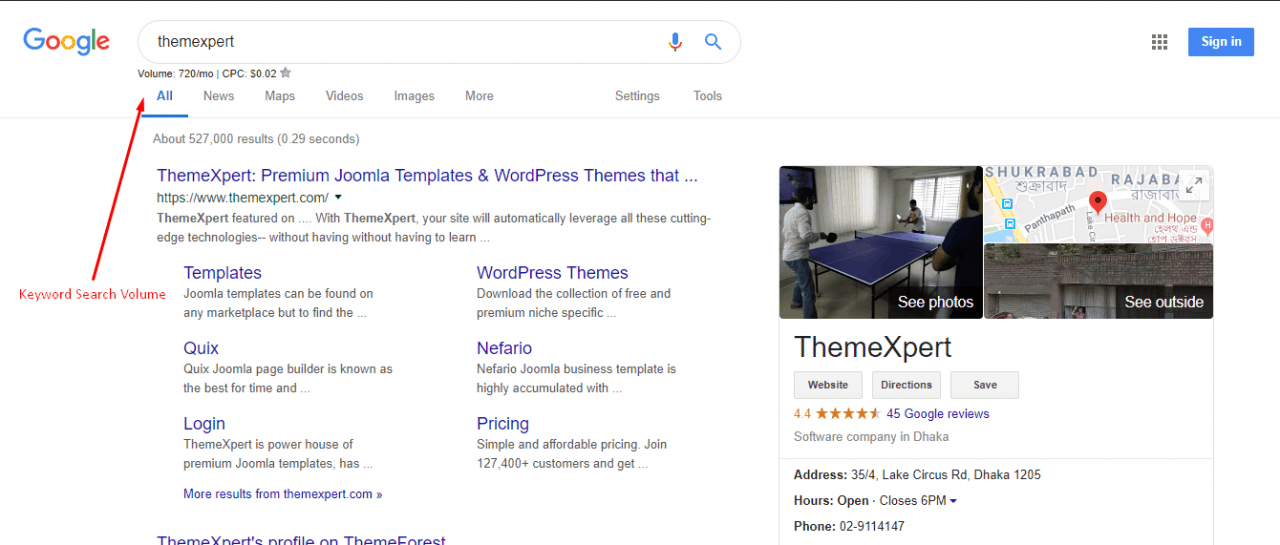The height and width of the screenshot is (545, 1280).
Task: Star the keyword next to CPC value
Action: (x=286, y=73)
